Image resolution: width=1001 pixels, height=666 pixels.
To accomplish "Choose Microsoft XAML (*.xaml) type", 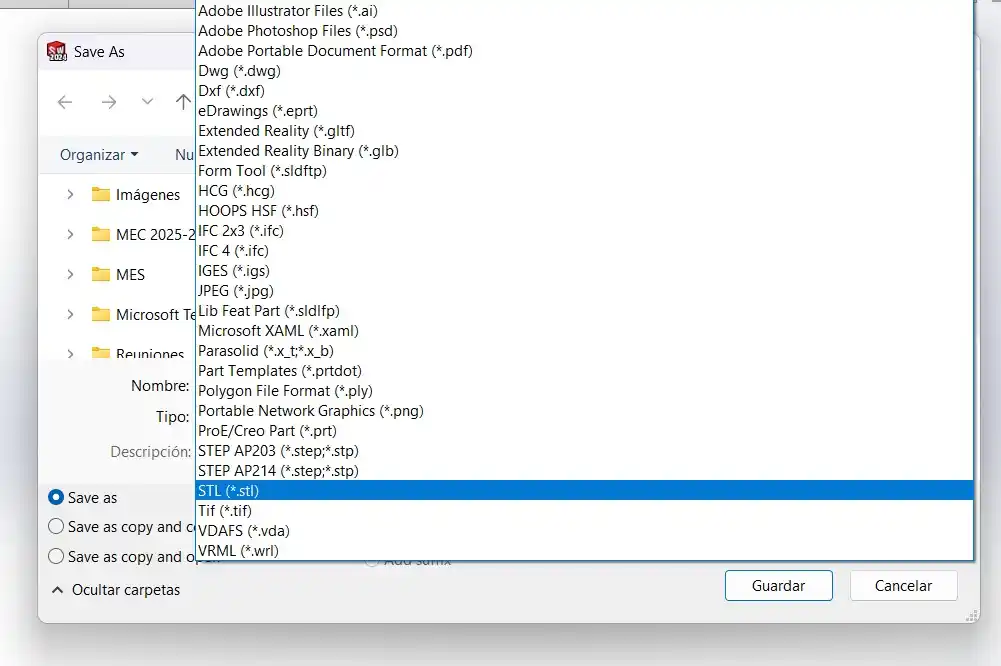I will [x=584, y=331].
